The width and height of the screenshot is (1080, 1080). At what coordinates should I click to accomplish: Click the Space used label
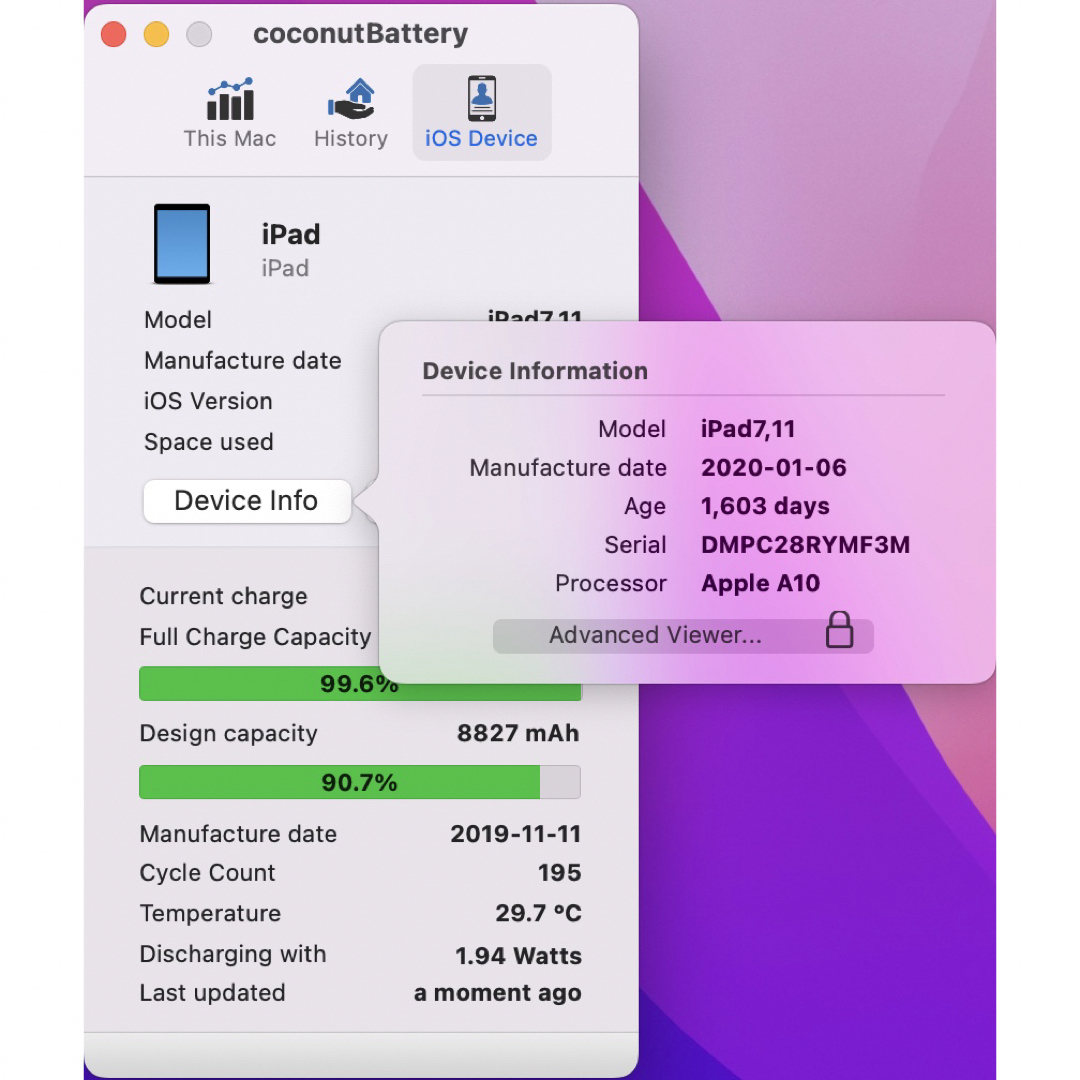coord(209,442)
